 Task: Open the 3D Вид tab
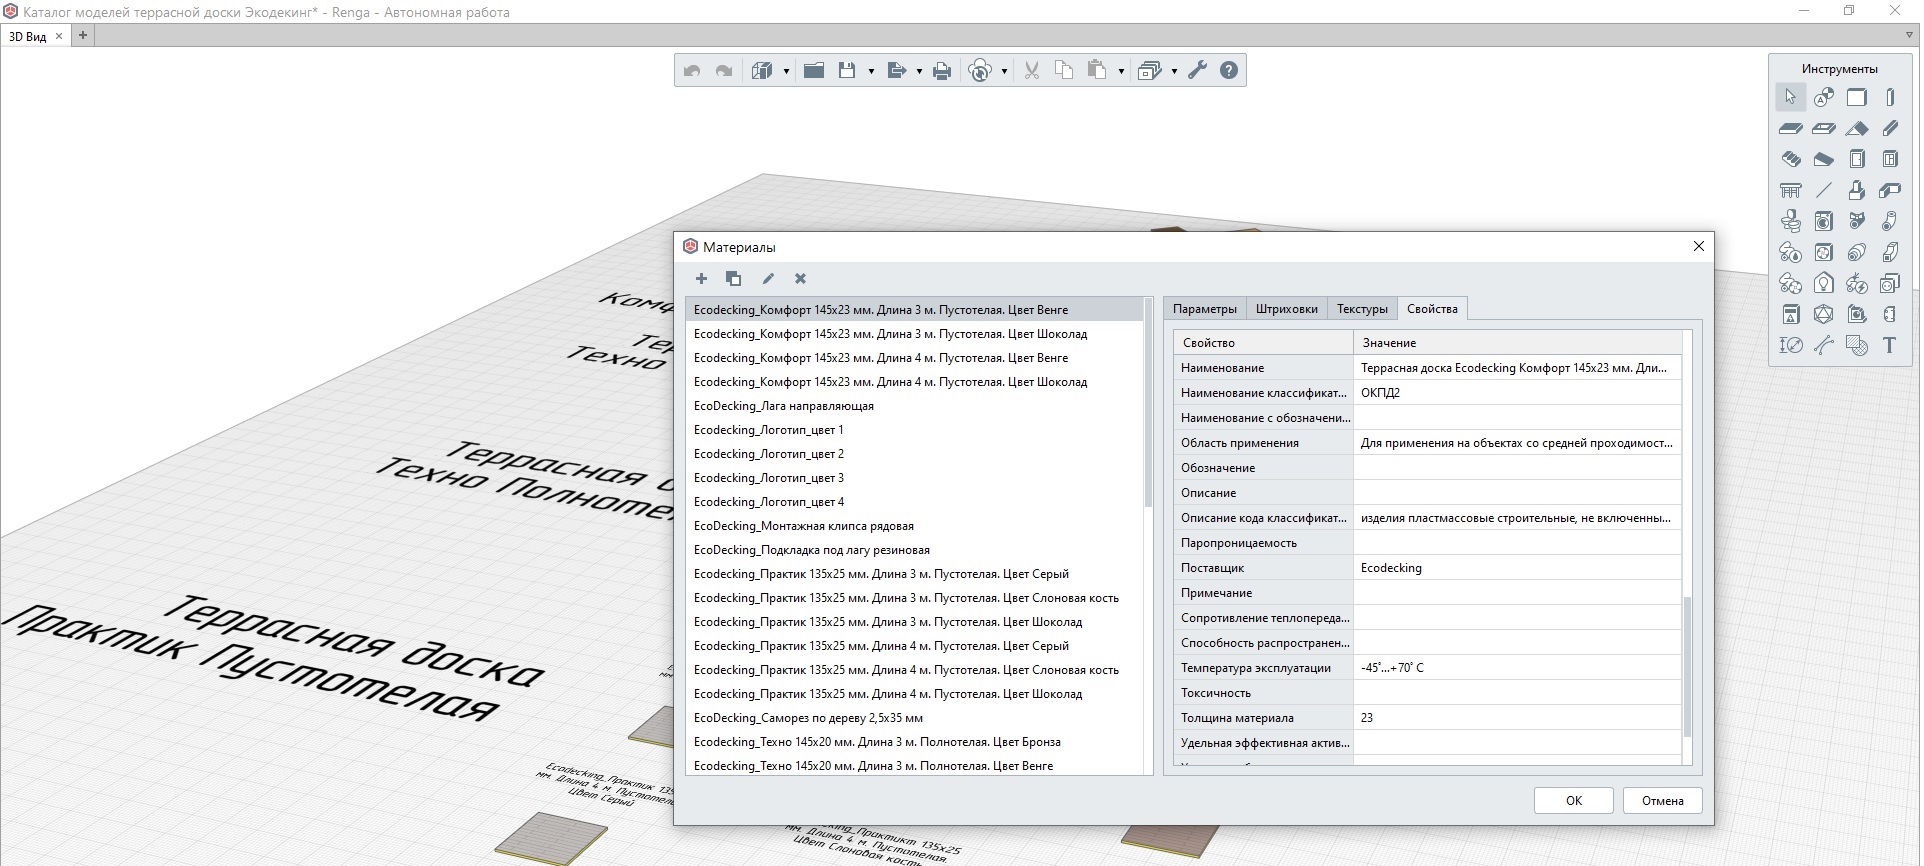[28, 36]
